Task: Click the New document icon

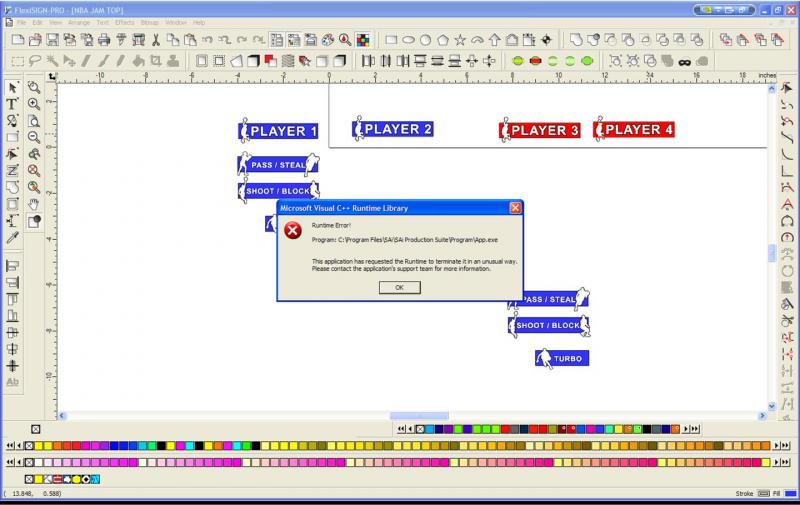Action: pos(18,40)
